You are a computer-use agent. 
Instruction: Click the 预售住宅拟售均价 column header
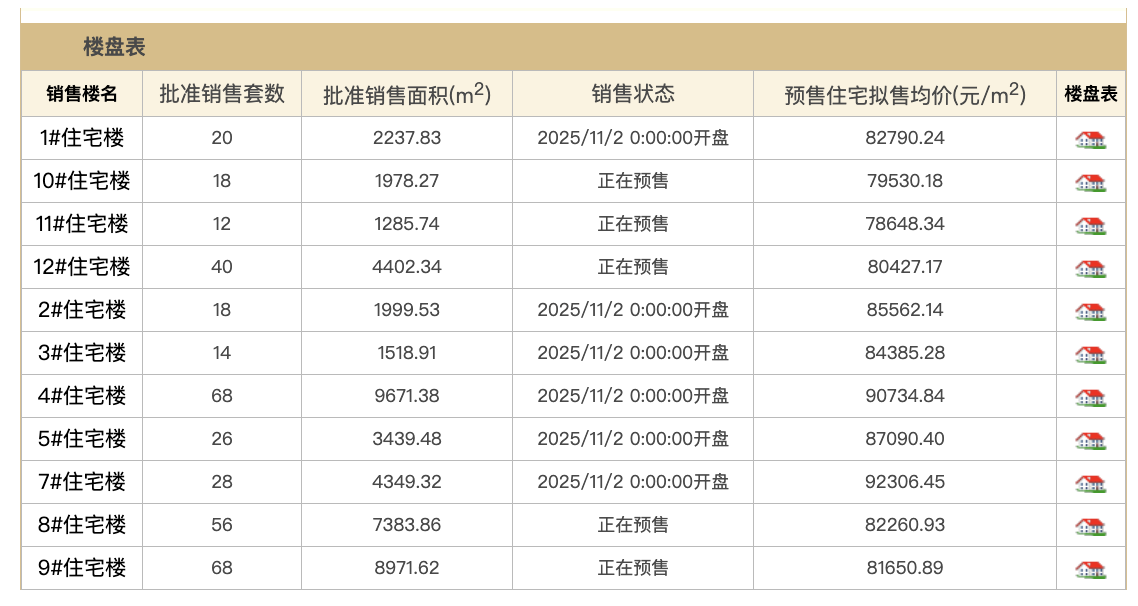click(904, 94)
